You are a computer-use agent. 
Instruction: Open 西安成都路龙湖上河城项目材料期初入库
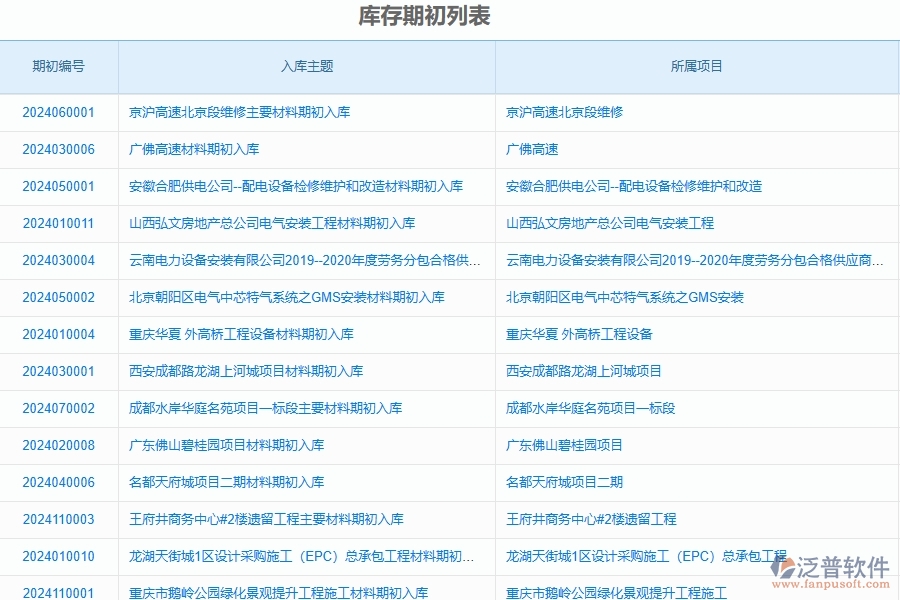[x=249, y=371]
